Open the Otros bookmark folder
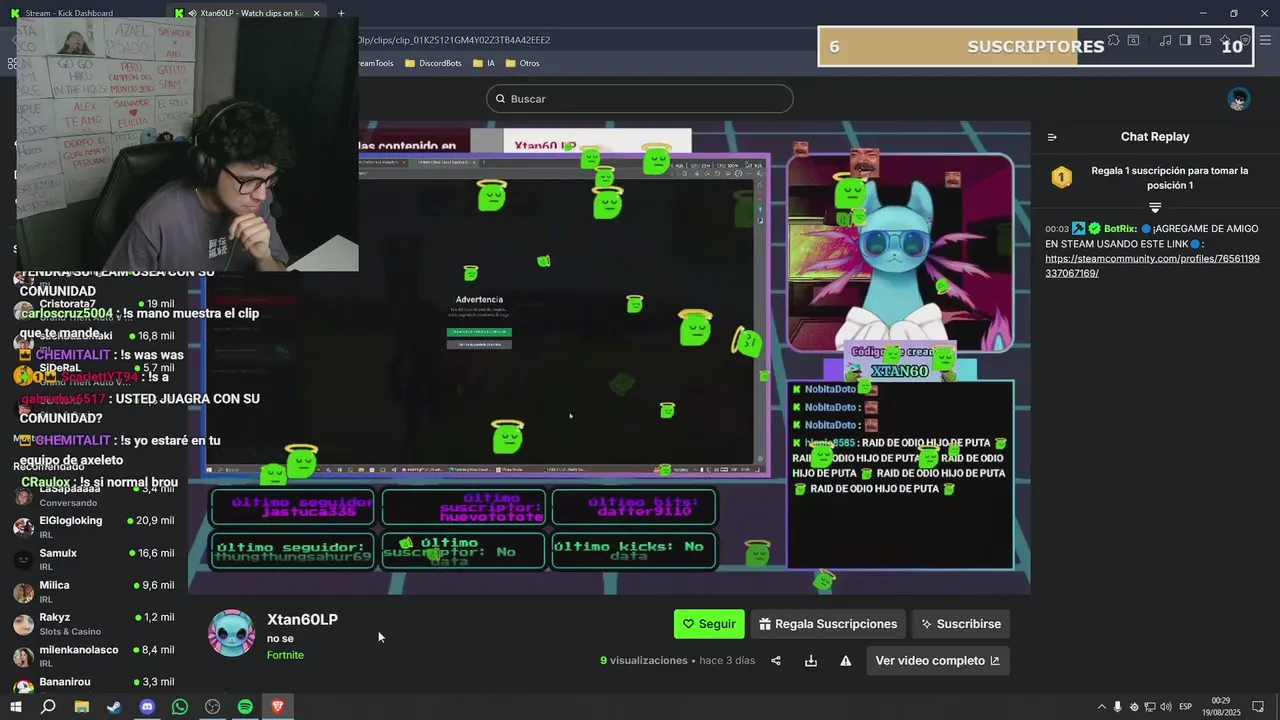This screenshot has height=720, width=1280. [x=523, y=63]
